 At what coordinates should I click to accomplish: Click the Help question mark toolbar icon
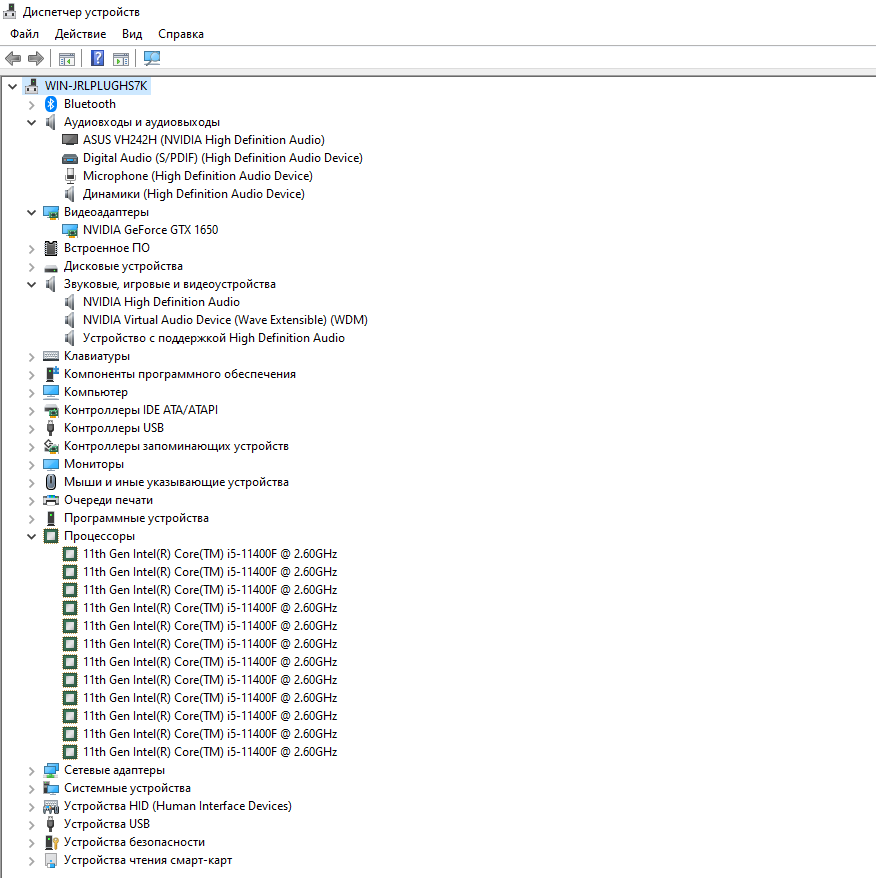[x=98, y=58]
